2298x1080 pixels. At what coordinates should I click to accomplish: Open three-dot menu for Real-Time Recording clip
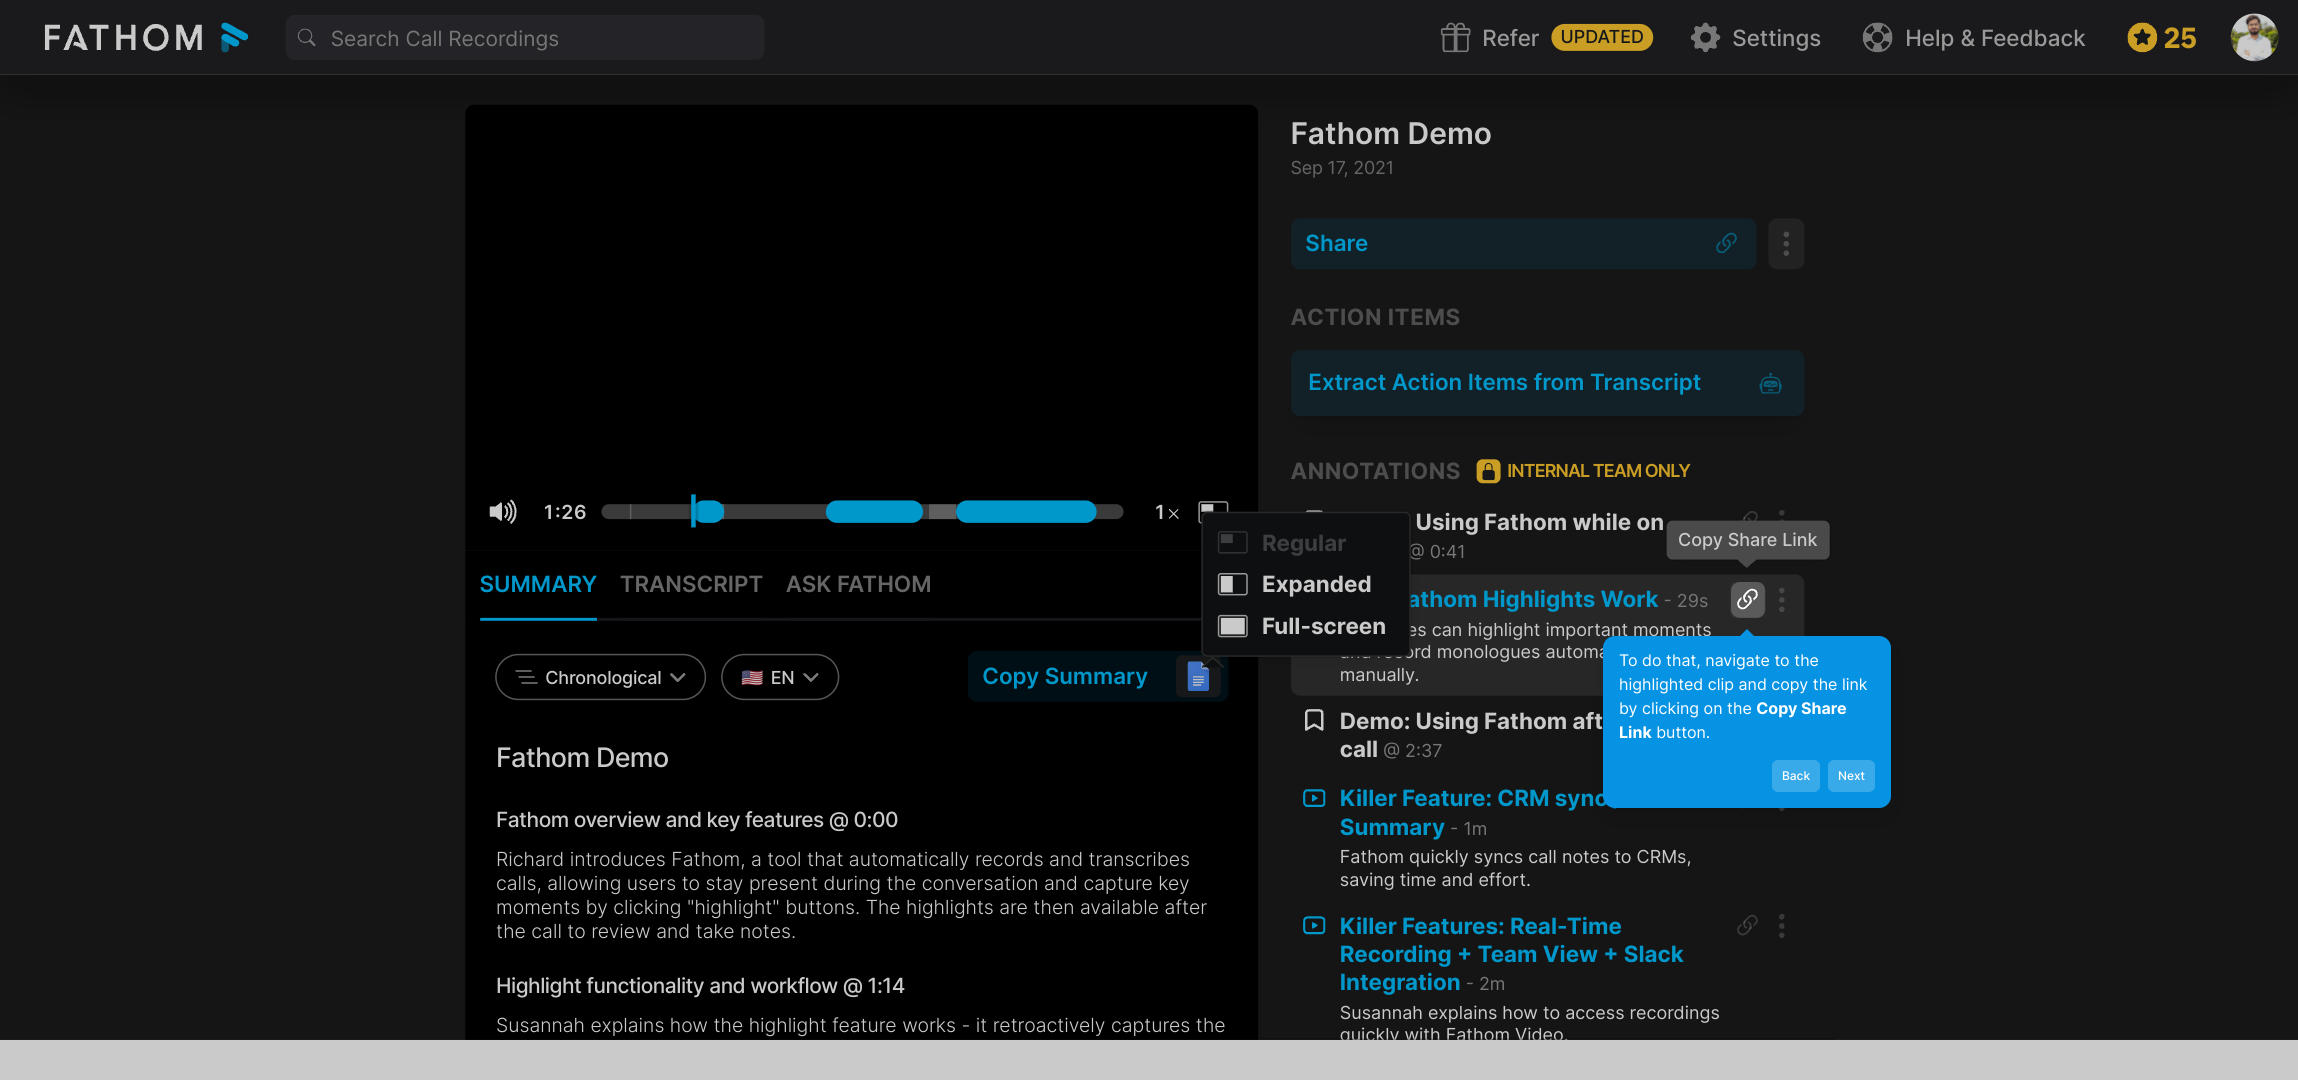[1781, 925]
